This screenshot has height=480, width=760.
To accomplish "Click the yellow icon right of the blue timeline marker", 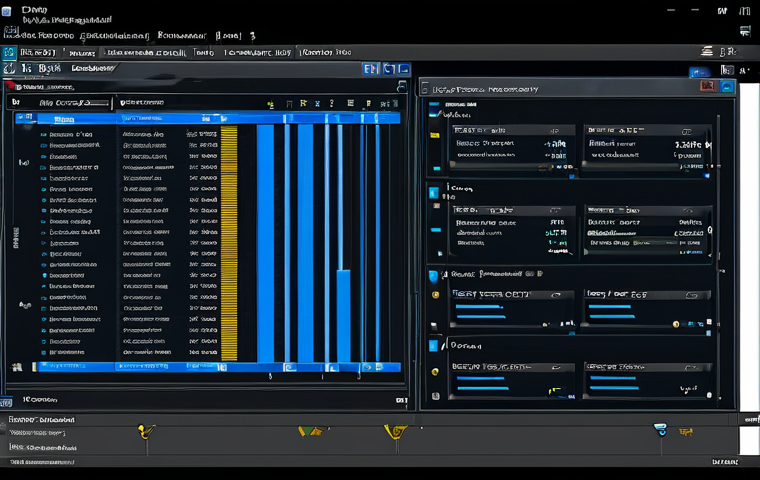I will tap(686, 431).
